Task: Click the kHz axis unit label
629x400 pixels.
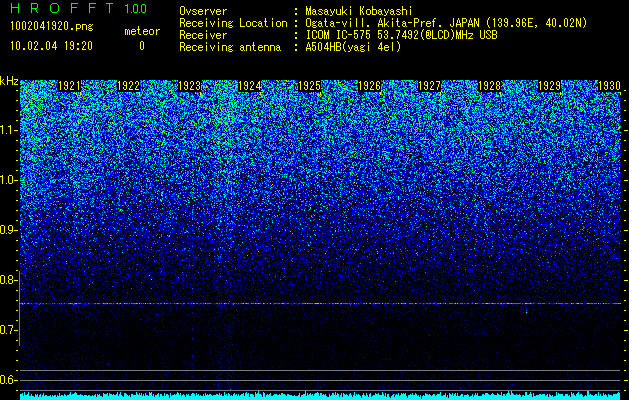Action: click(9, 81)
